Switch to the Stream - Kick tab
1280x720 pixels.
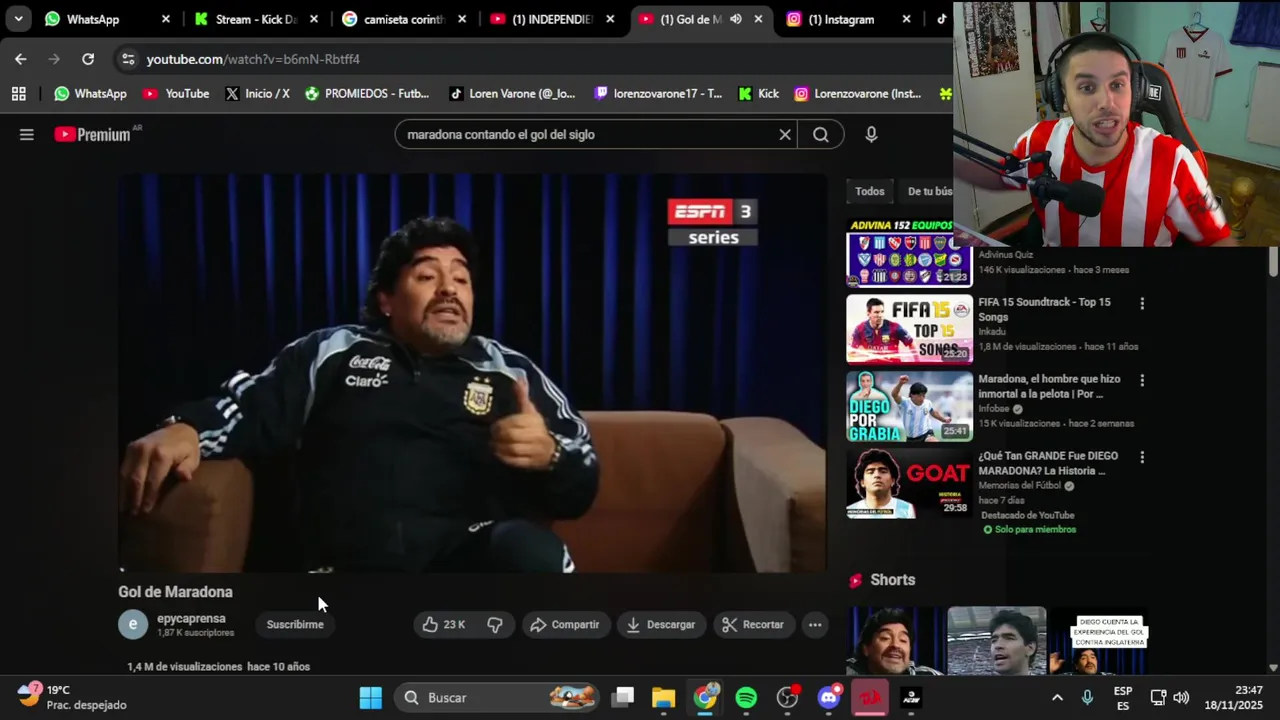tap(256, 19)
